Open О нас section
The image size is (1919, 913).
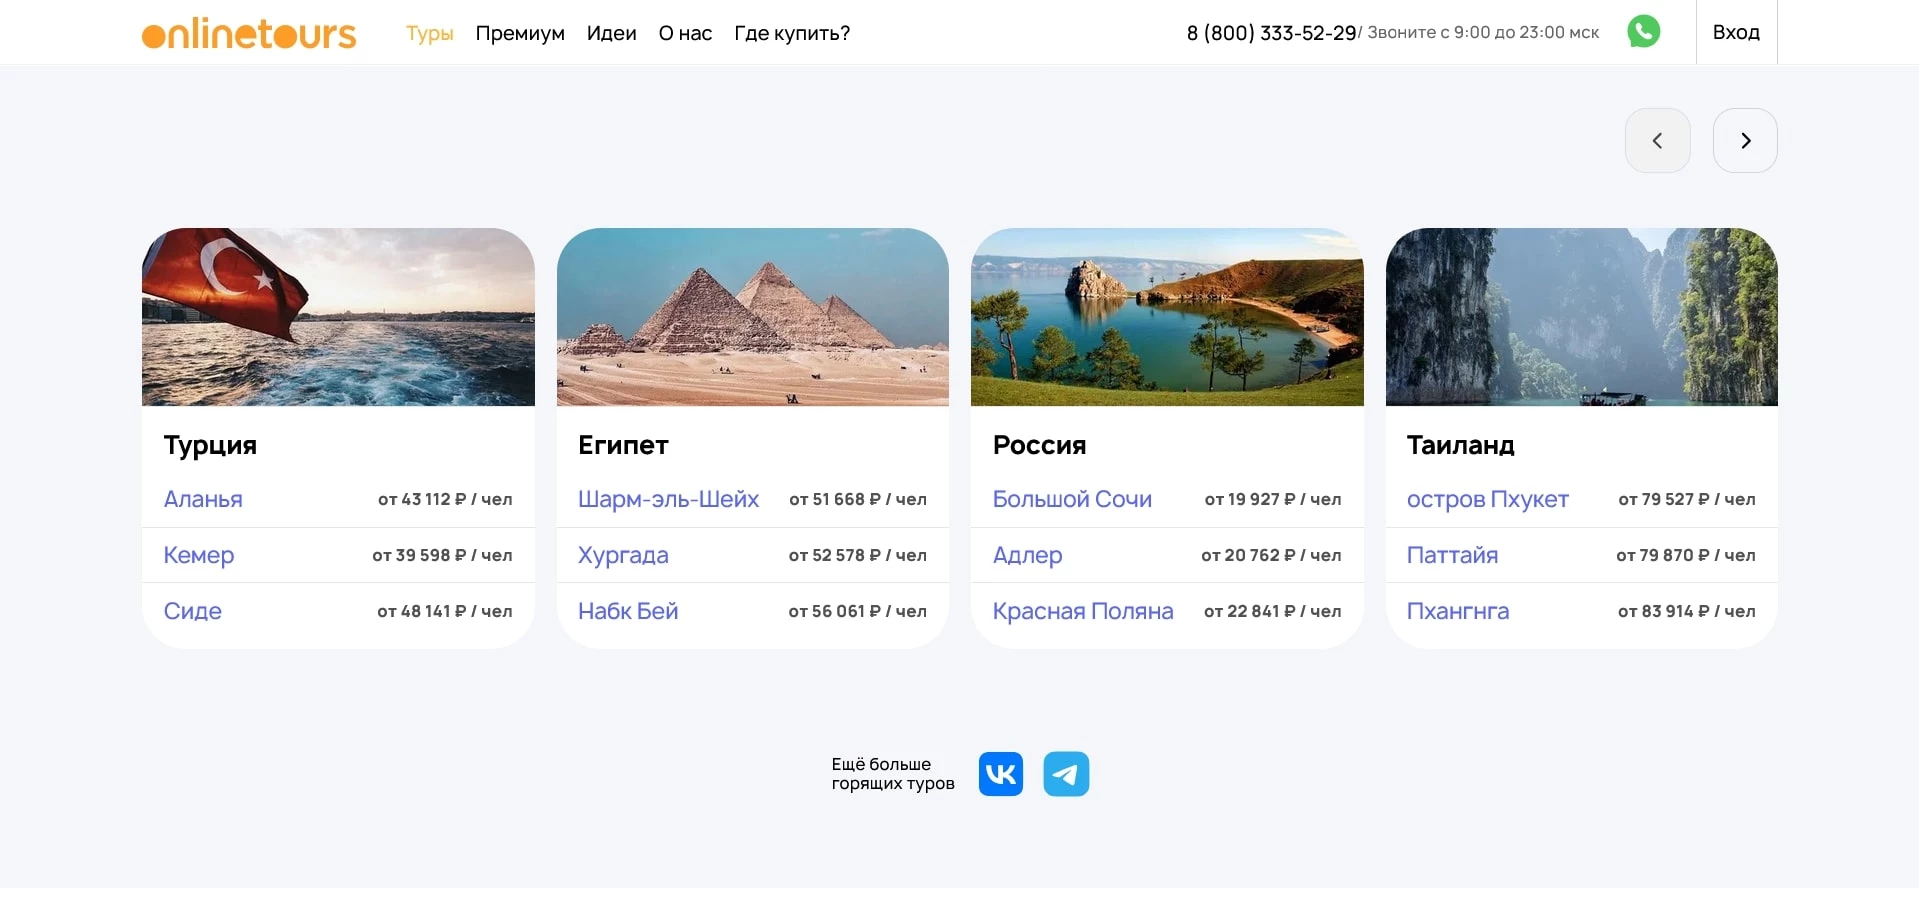[684, 33]
